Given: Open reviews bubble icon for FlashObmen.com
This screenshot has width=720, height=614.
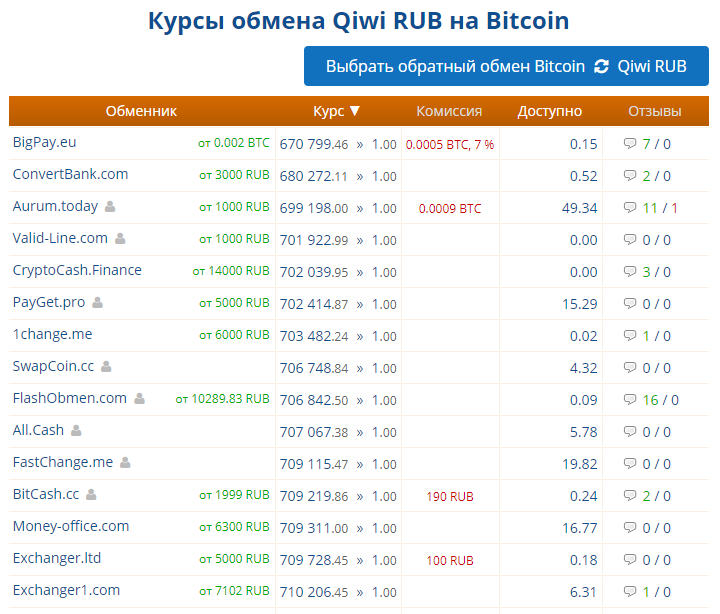Looking at the screenshot, I should click(x=630, y=400).
